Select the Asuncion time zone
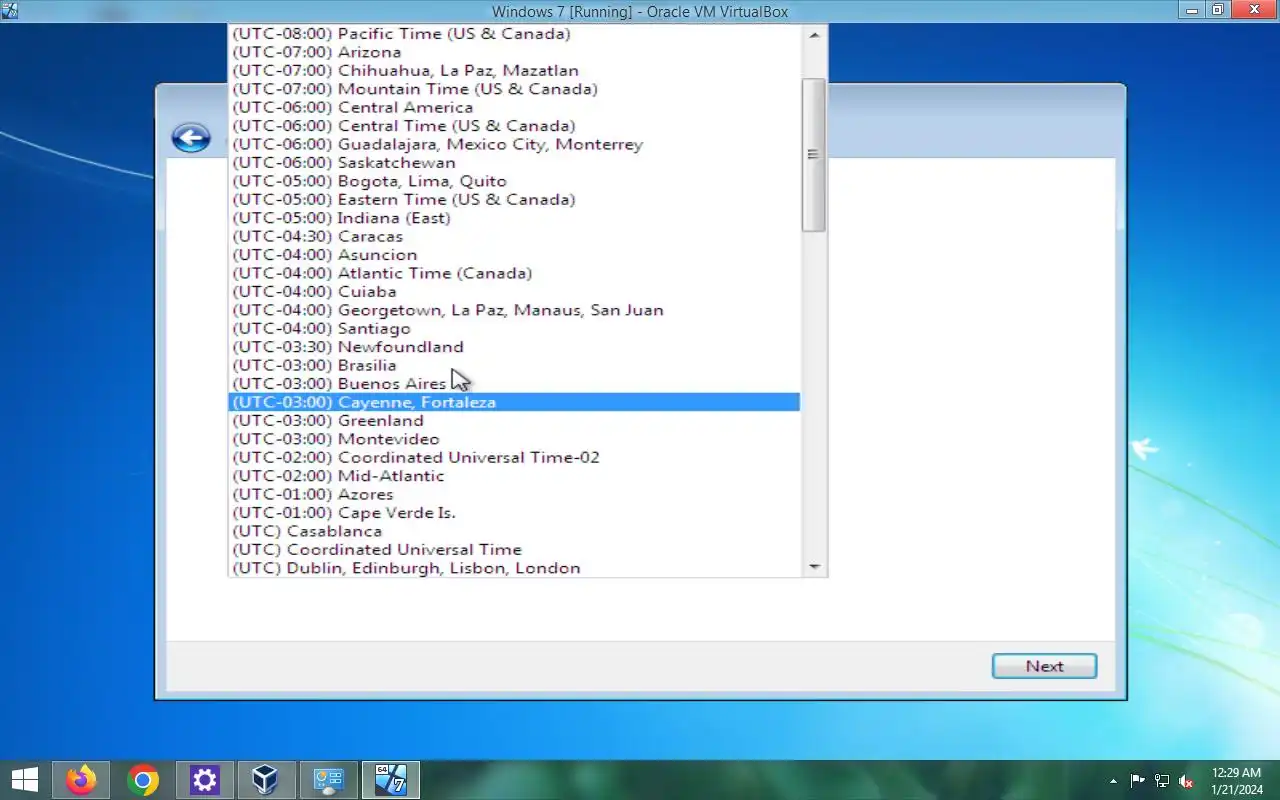Viewport: 1280px width, 800px height. [514, 255]
